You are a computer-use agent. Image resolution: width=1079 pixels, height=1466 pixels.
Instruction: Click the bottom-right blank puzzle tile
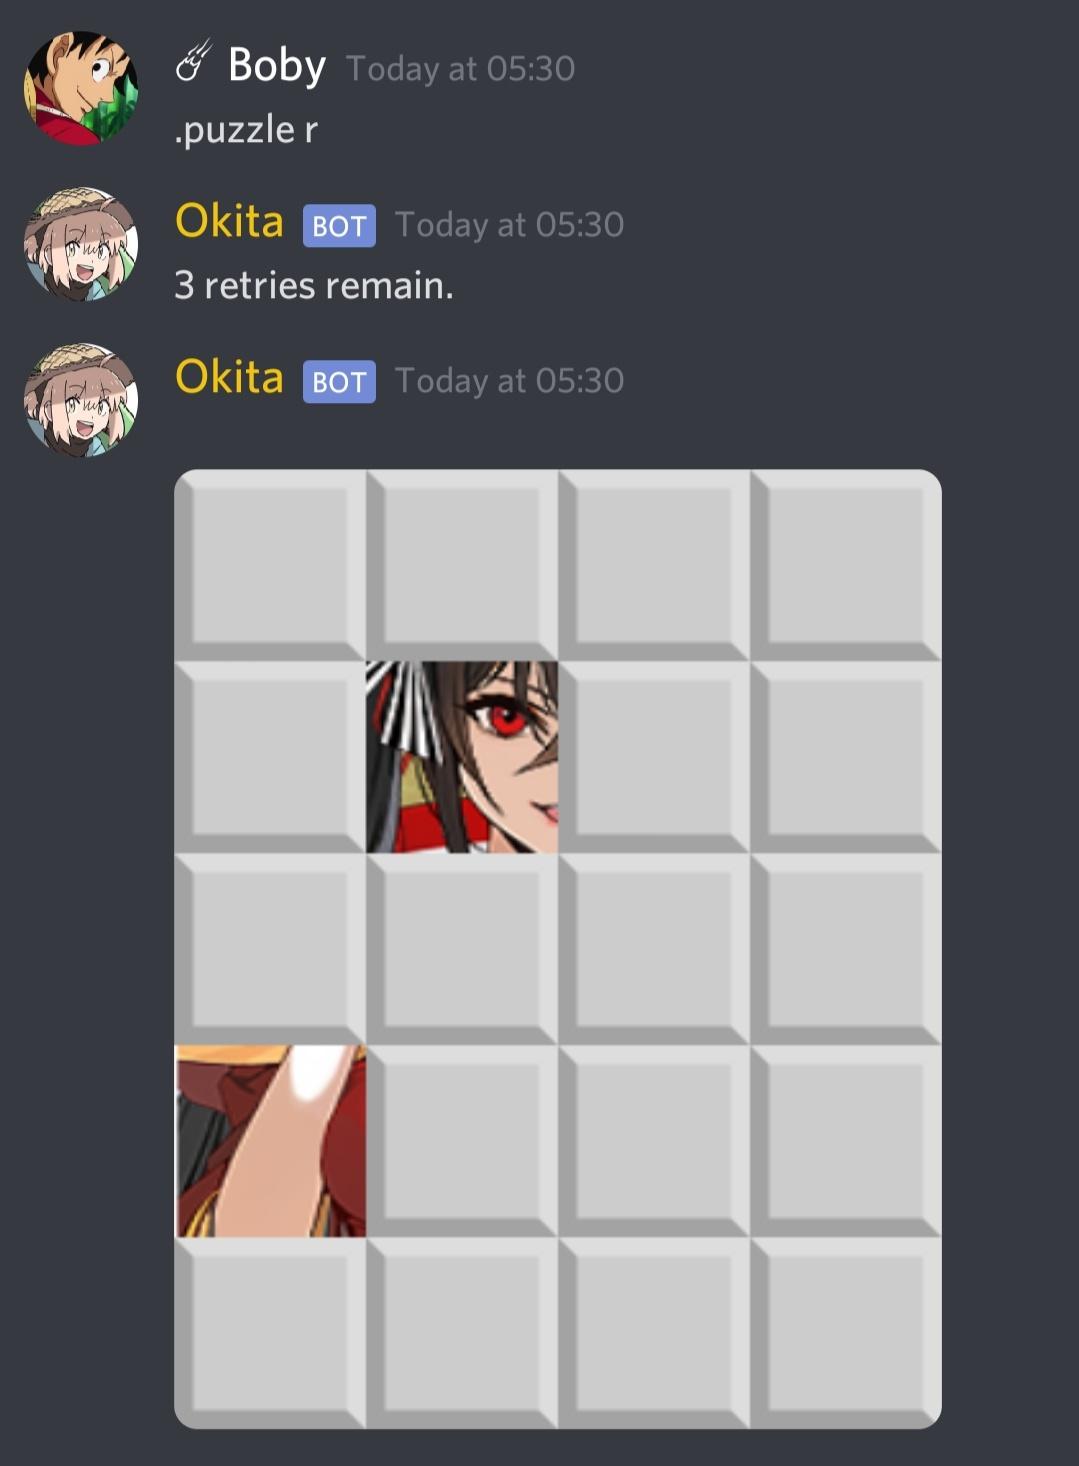click(846, 1333)
